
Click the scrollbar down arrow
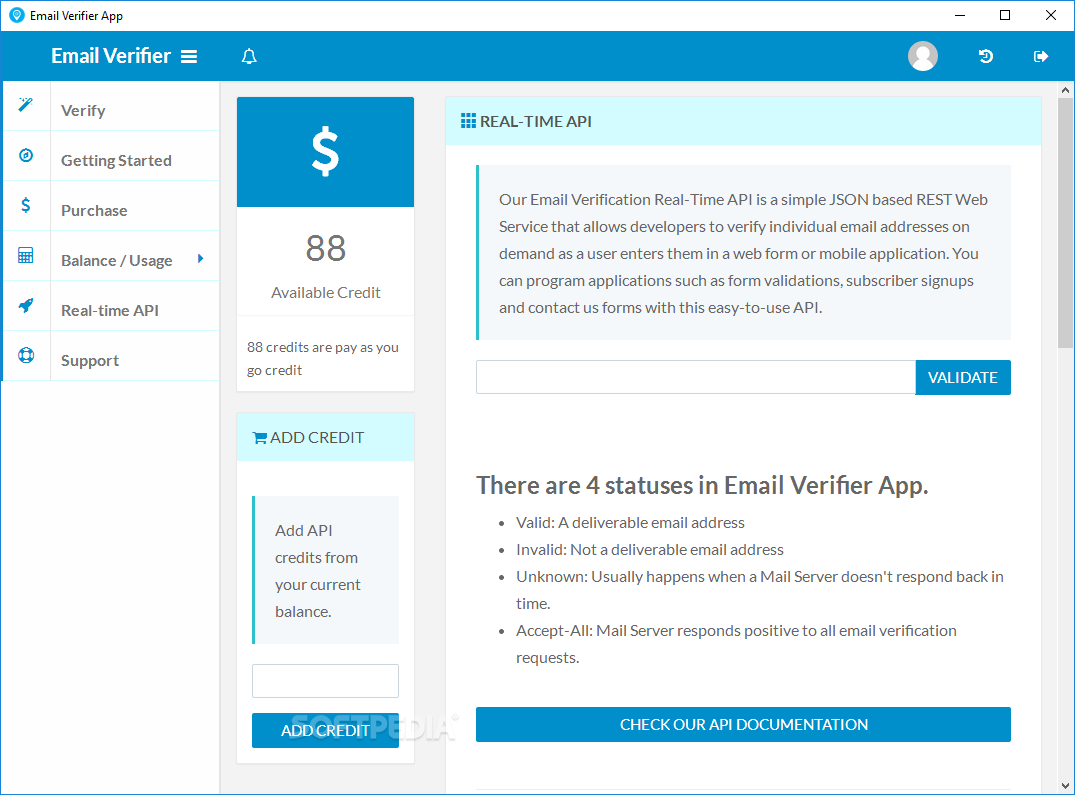point(1065,787)
